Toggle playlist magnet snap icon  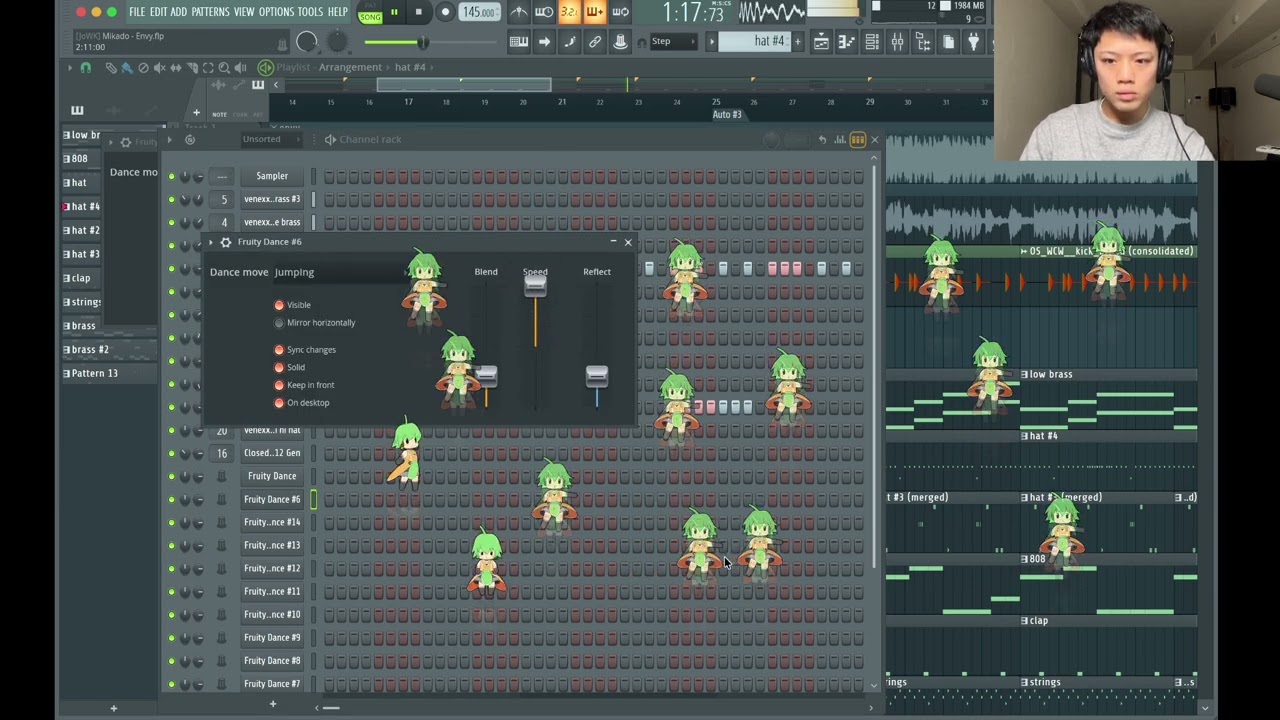[86, 68]
